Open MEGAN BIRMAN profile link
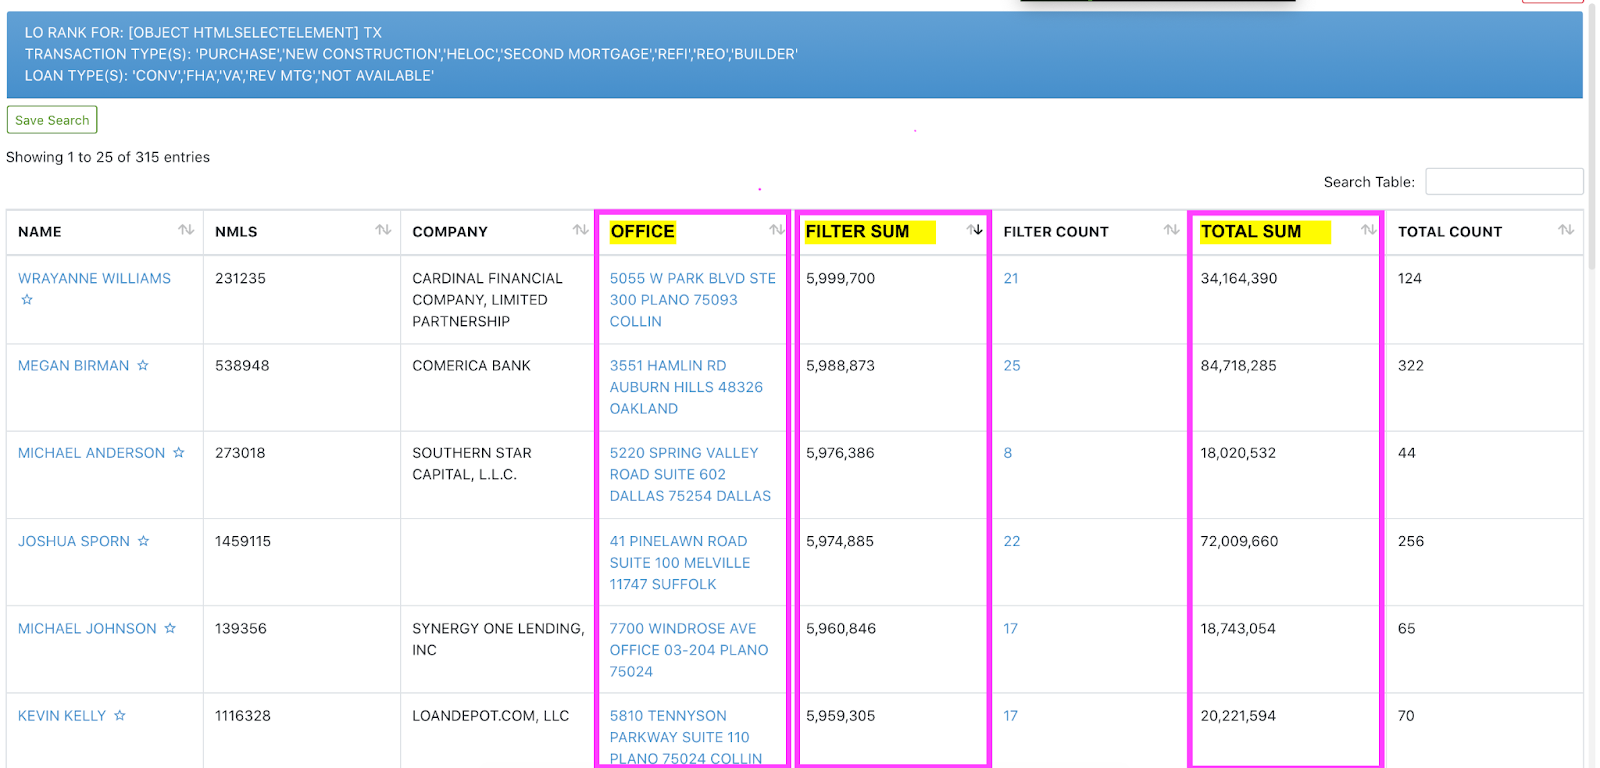 point(74,366)
